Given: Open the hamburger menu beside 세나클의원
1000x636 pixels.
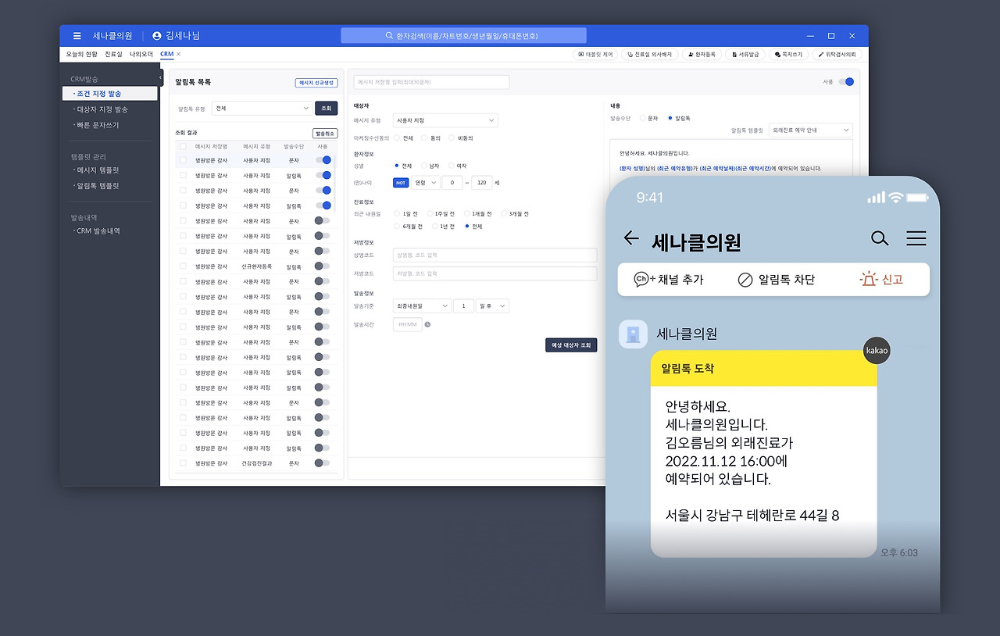Looking at the screenshot, I should point(77,36).
